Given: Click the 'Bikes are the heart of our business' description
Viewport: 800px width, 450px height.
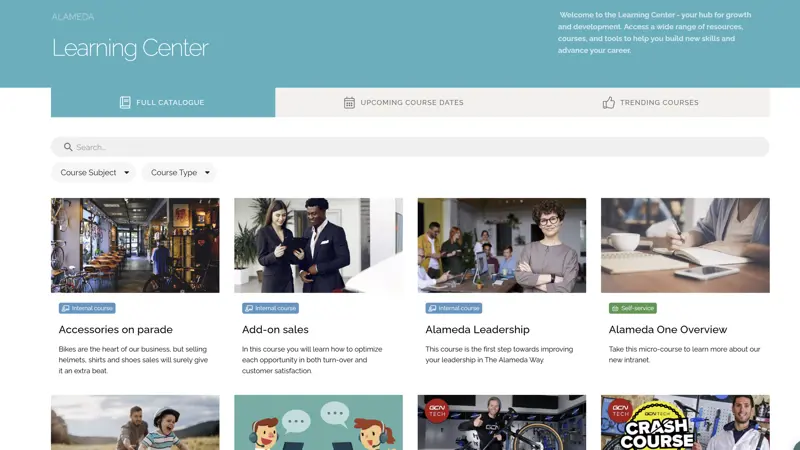Looking at the screenshot, I should [133, 360].
